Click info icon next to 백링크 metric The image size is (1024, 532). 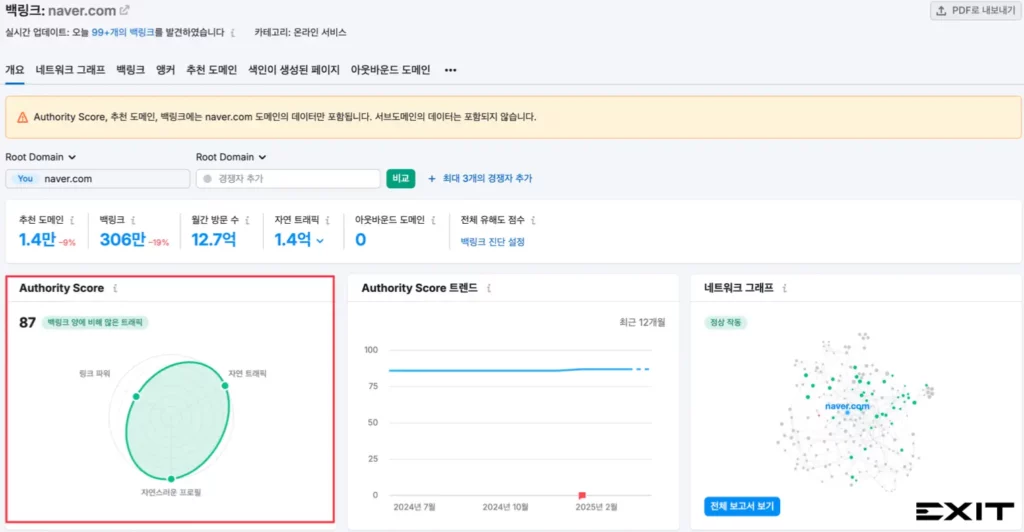click(x=133, y=221)
